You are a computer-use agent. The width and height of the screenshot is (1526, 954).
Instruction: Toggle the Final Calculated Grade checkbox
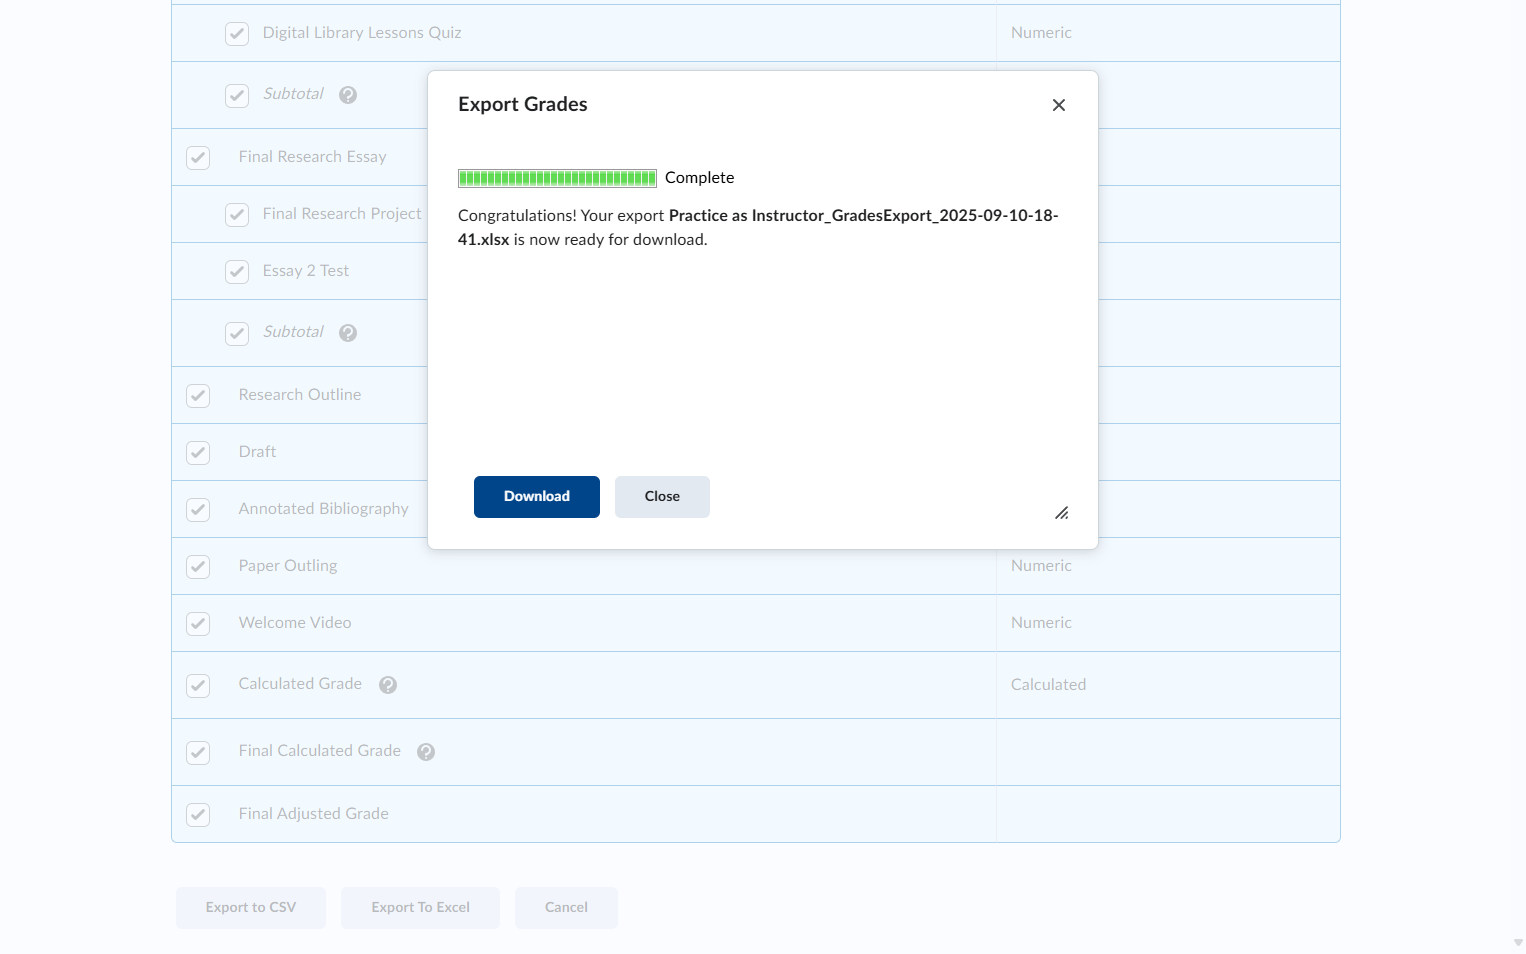(x=198, y=753)
